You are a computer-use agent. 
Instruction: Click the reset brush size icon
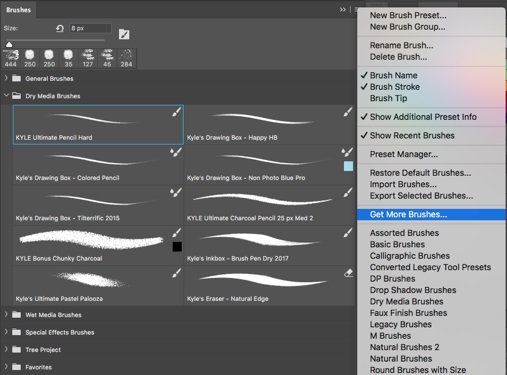click(x=60, y=29)
